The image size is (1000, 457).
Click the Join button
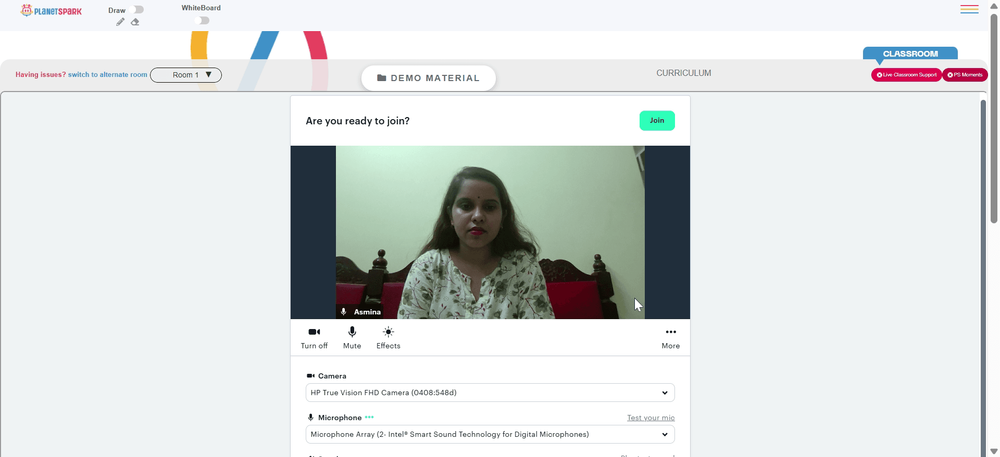click(657, 120)
